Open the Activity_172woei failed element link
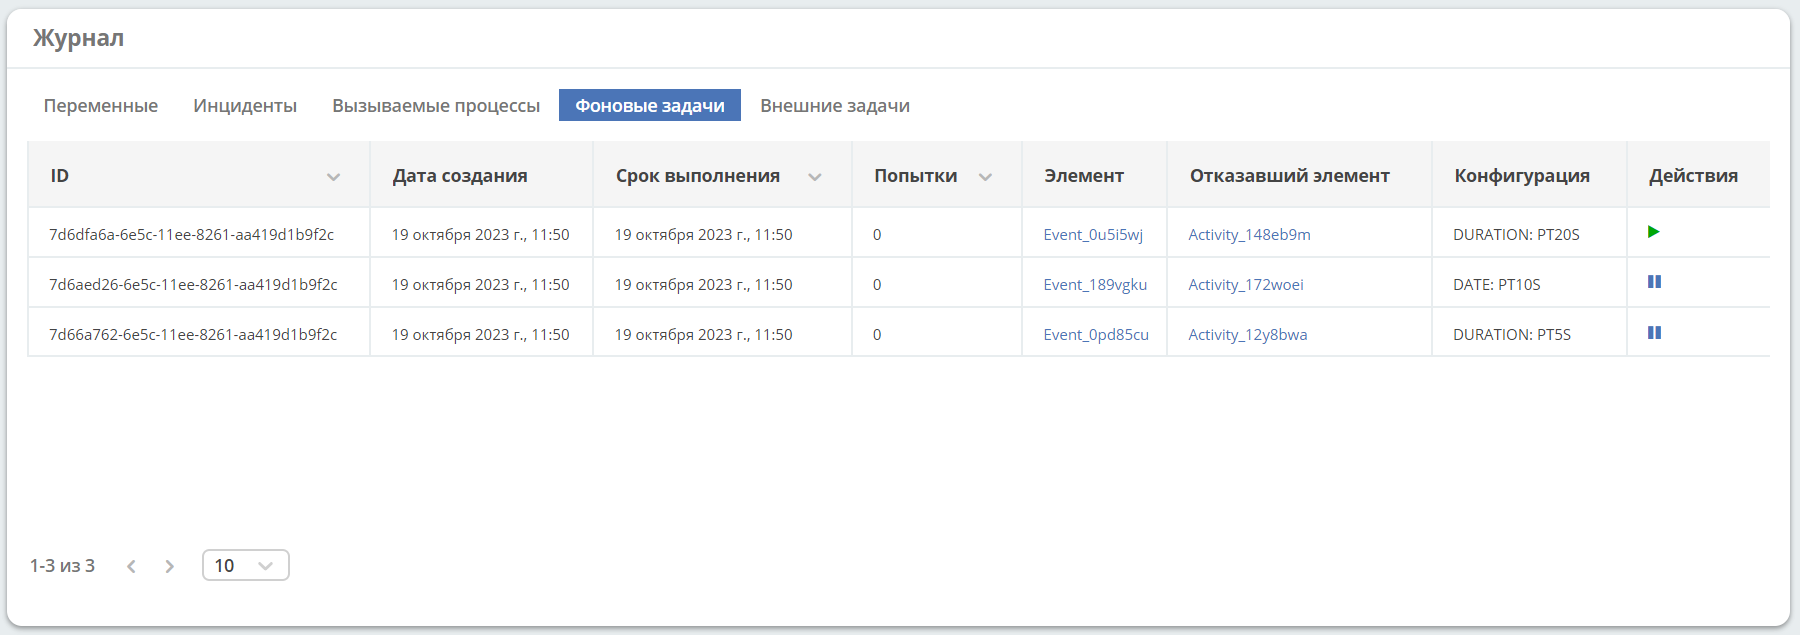The width and height of the screenshot is (1800, 635). pyautogui.click(x=1246, y=284)
